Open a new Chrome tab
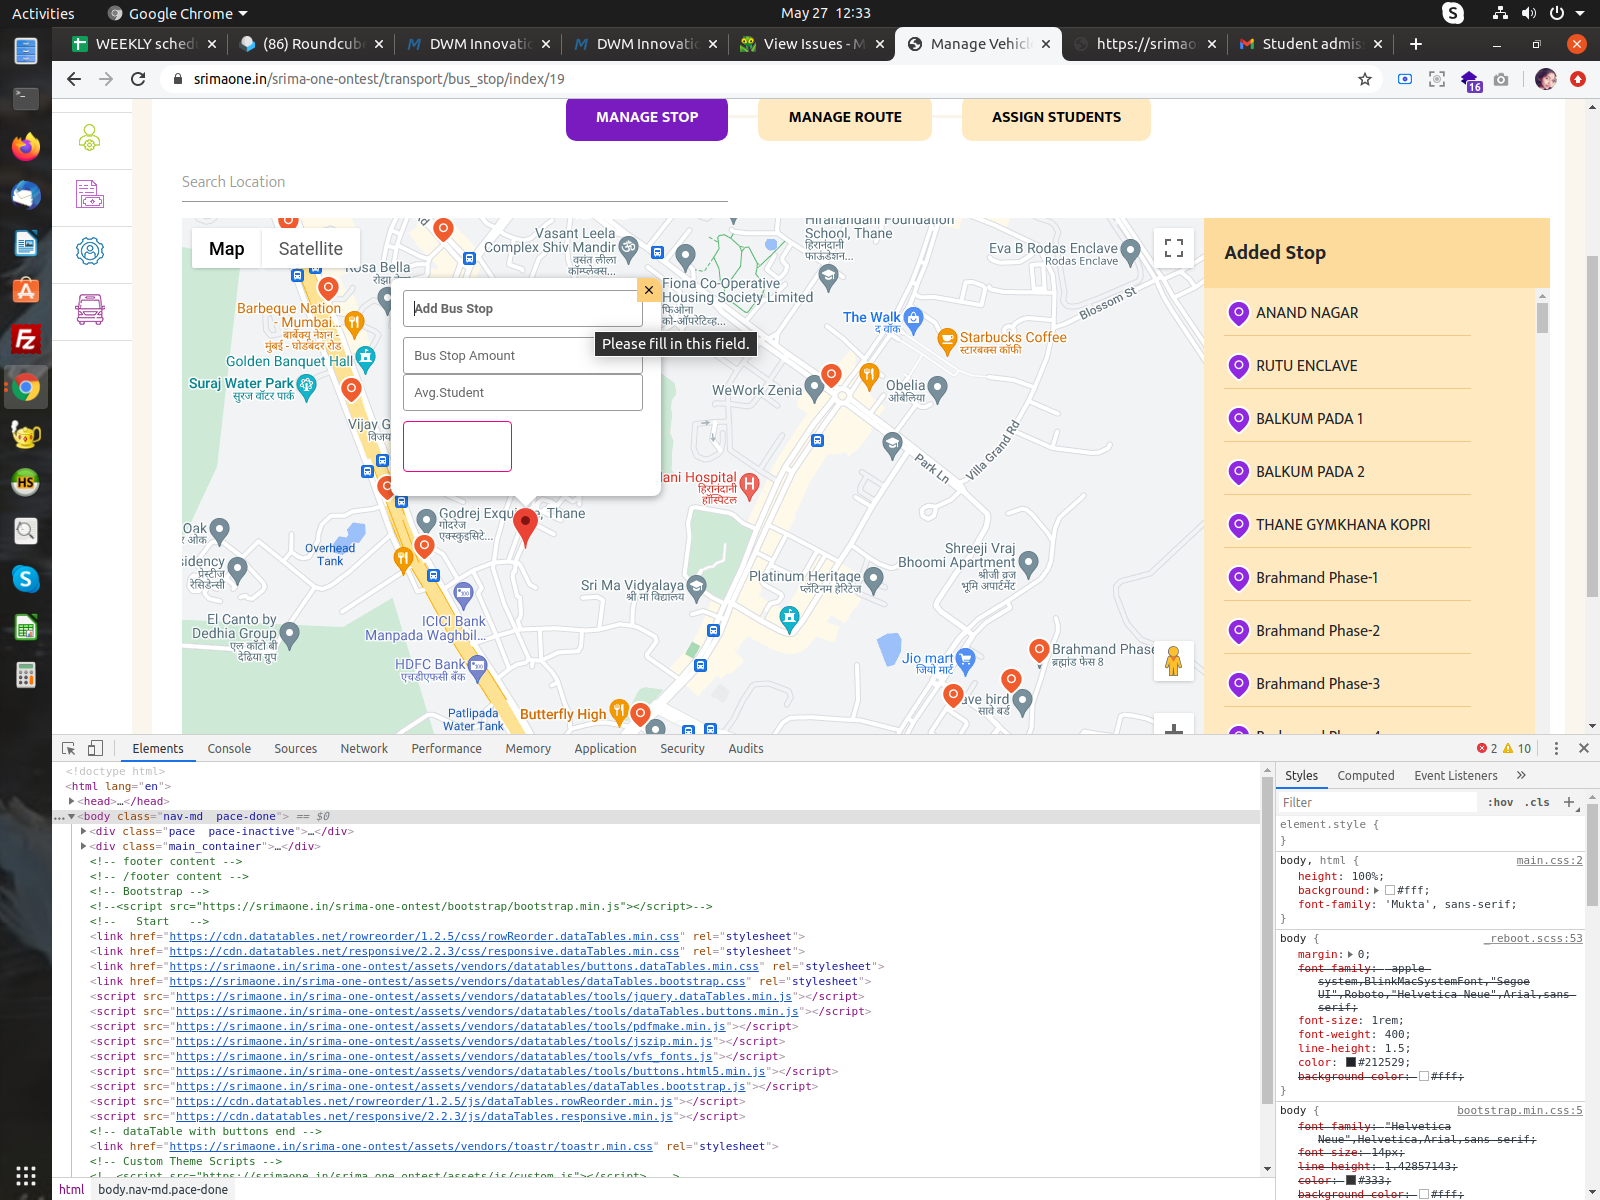Viewport: 1600px width, 1200px height. (x=1415, y=44)
